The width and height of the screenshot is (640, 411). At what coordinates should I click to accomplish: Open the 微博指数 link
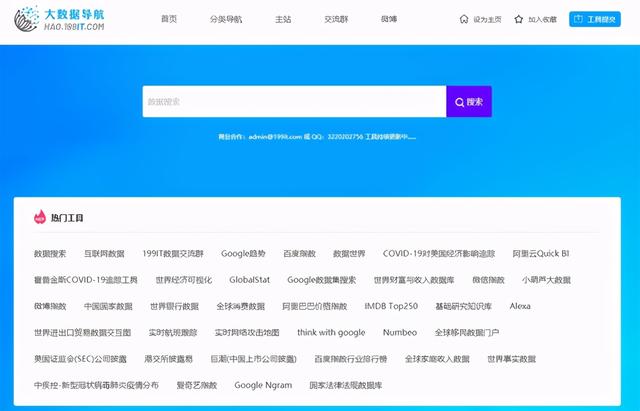click(50, 306)
